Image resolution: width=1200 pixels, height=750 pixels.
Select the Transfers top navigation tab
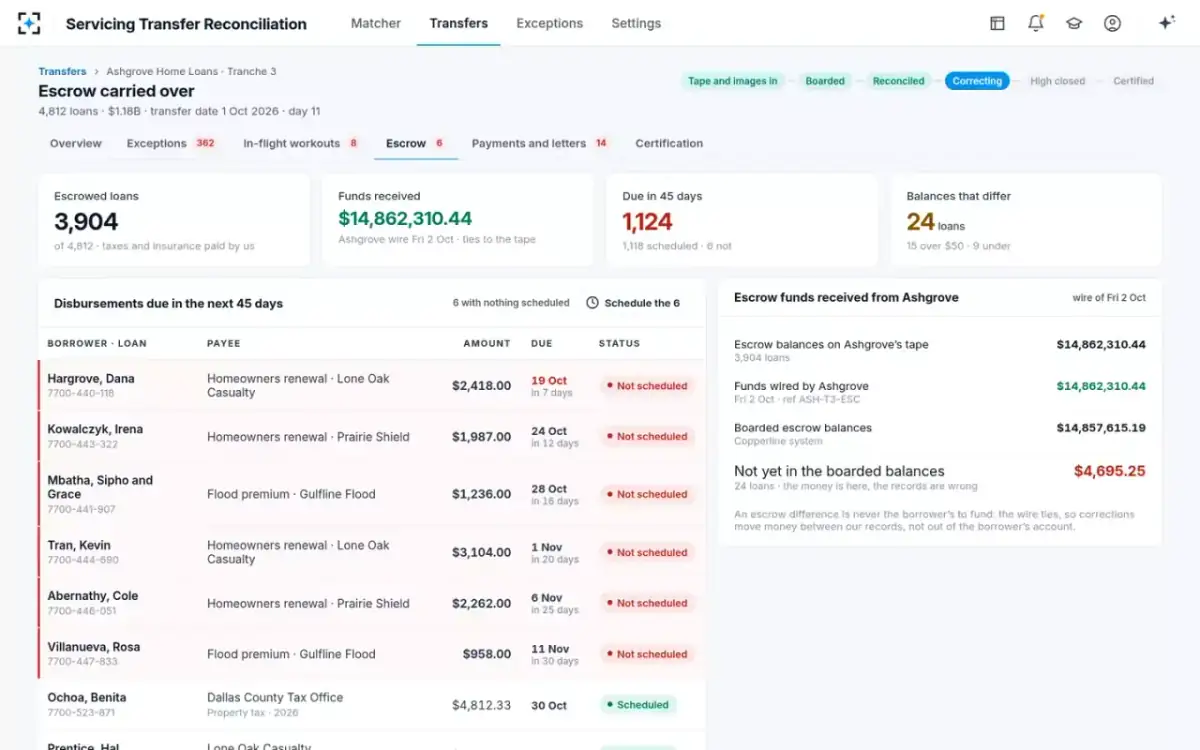point(459,23)
